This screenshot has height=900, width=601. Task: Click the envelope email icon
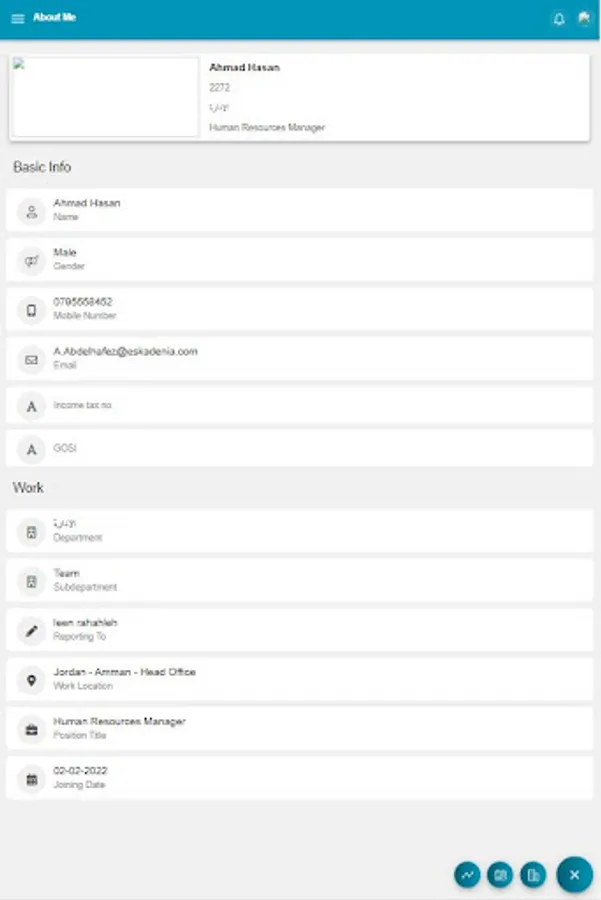(32, 359)
